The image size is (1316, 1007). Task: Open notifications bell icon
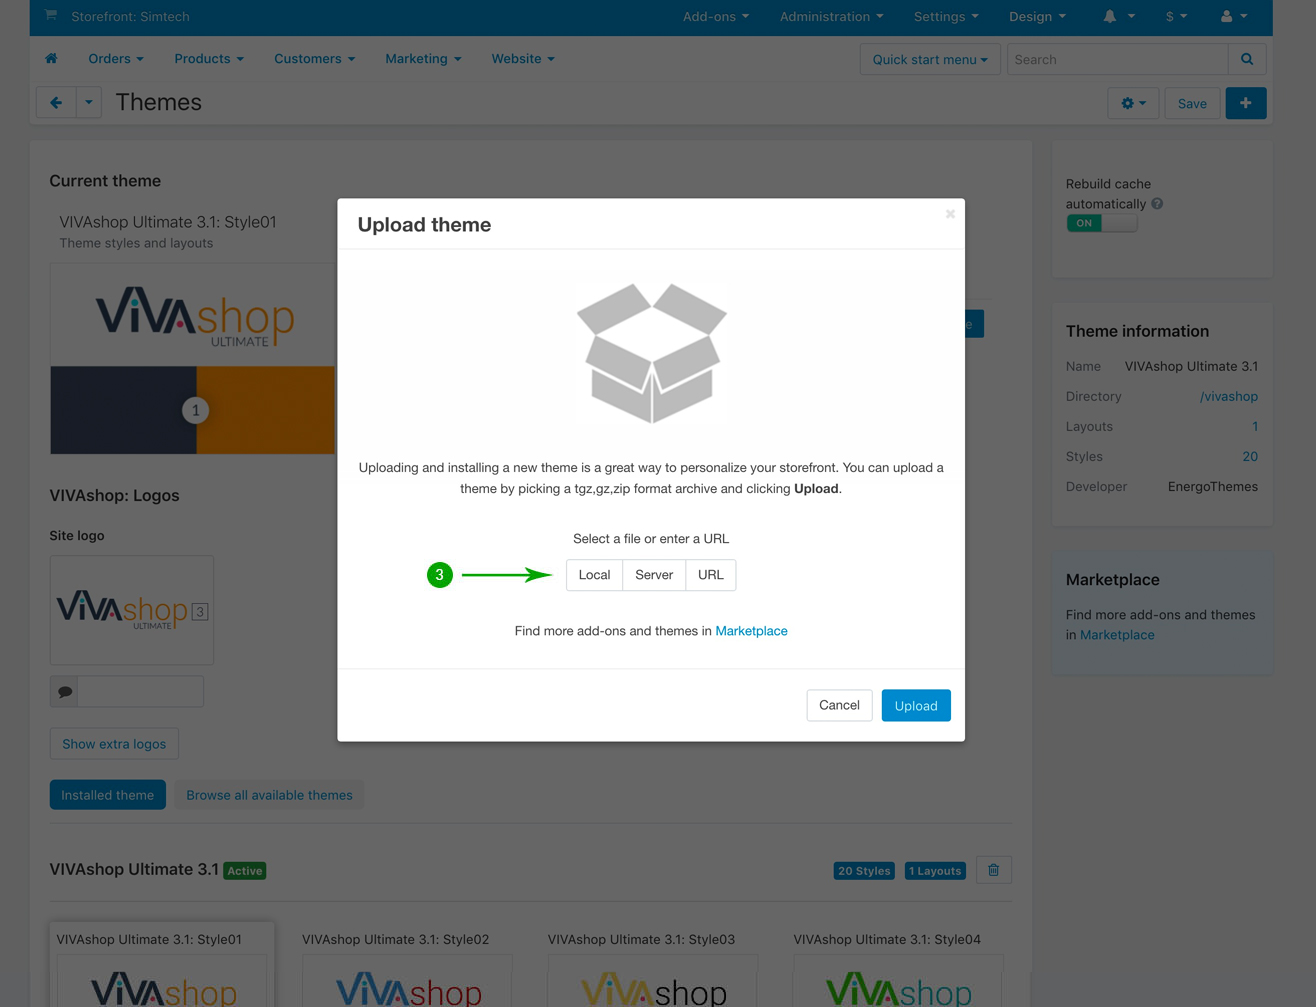(1110, 16)
